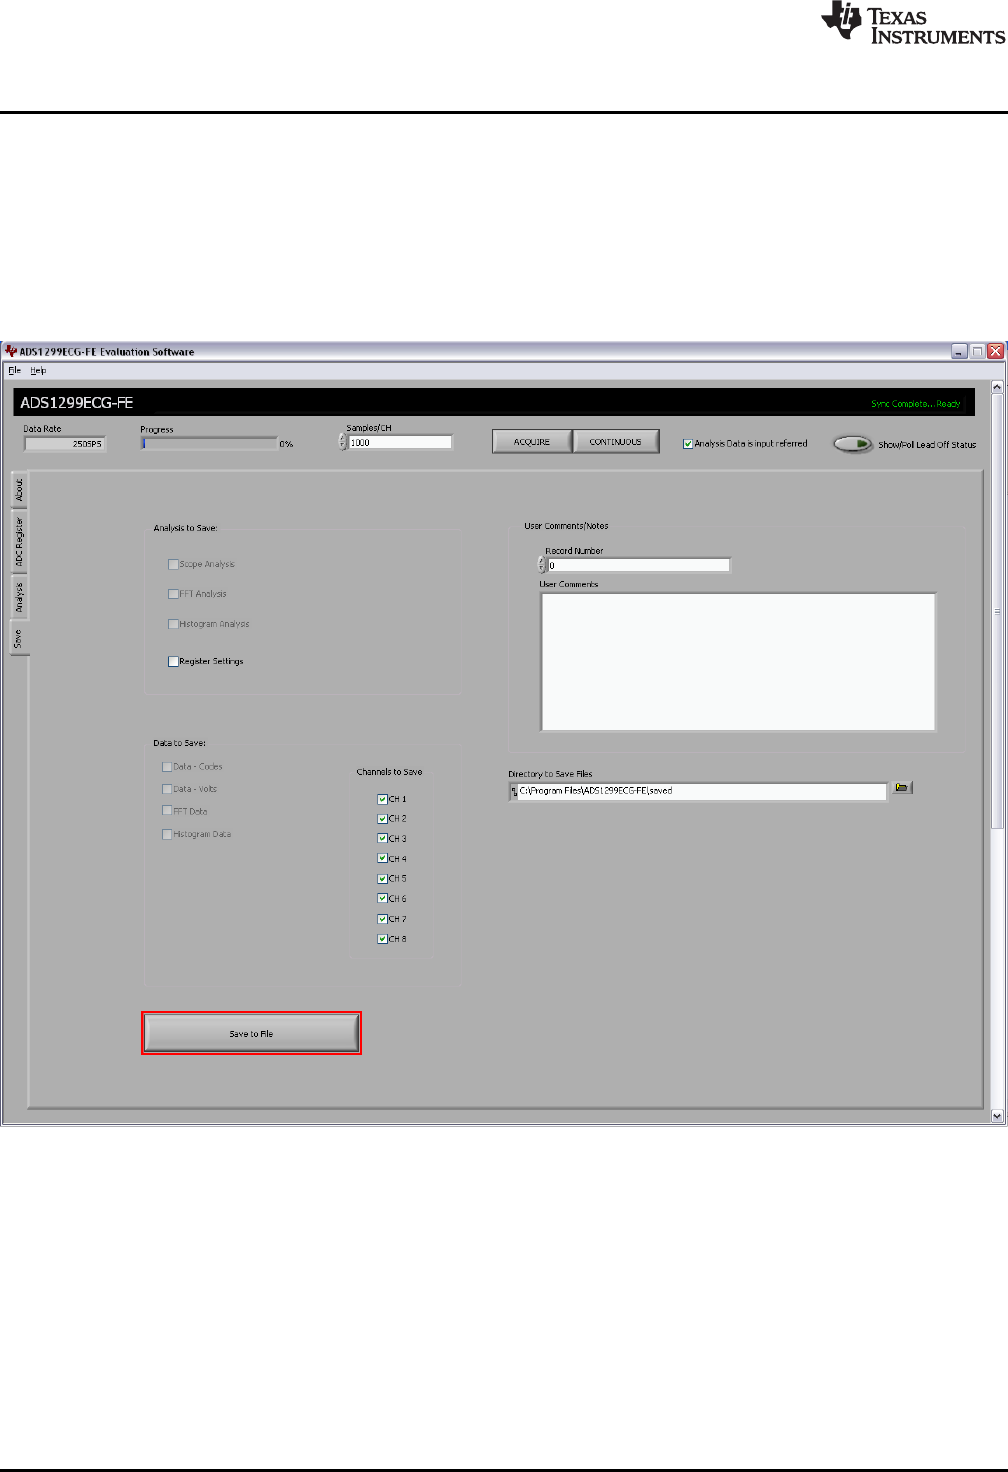The width and height of the screenshot is (1008, 1472).
Task: Uncheck the CH 4 channel checkbox
Action: 382,859
